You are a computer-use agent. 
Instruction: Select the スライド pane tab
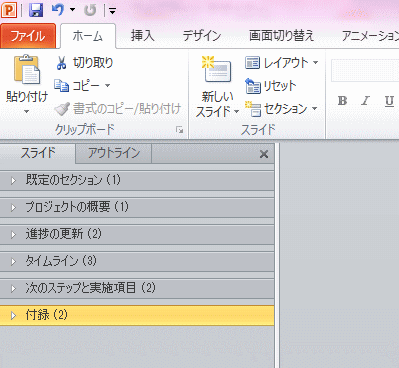(38, 153)
